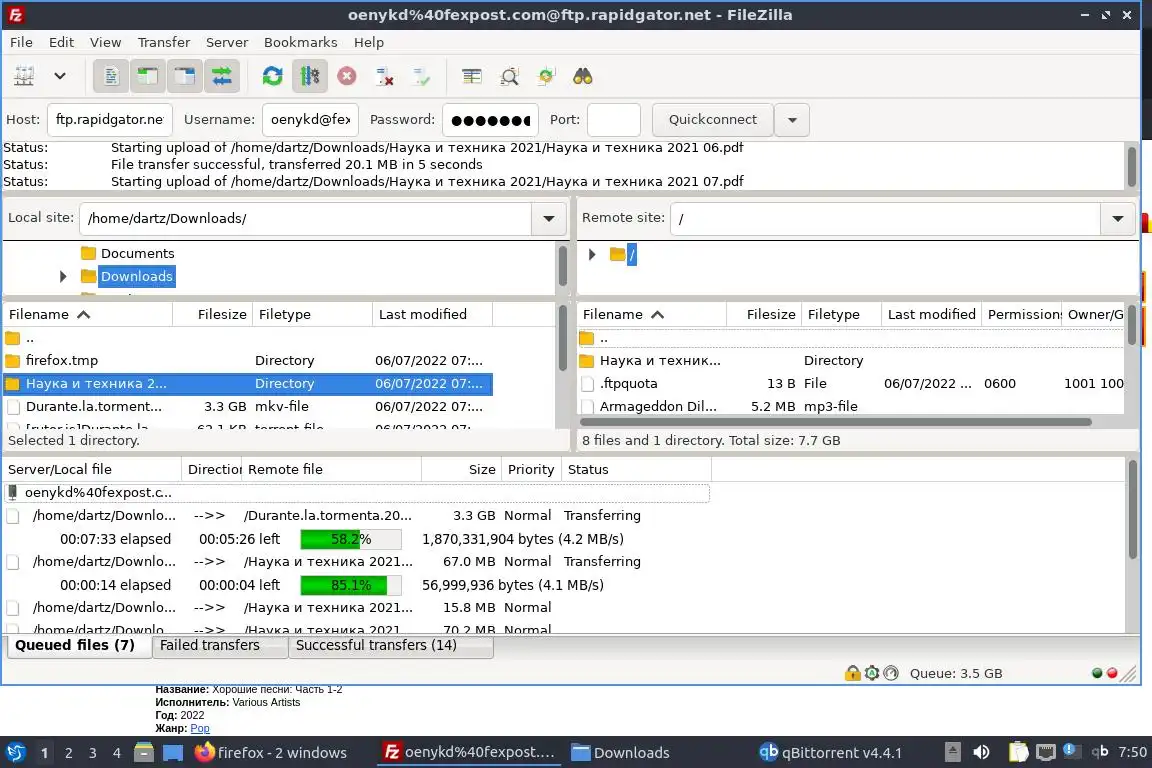Open the Server menu
Screen dimensions: 1152x768
(227, 42)
